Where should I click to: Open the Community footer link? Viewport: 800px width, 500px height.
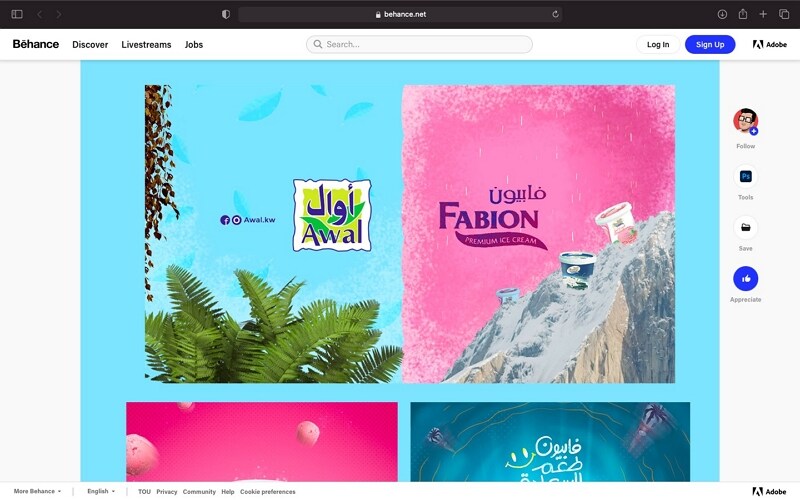point(199,492)
